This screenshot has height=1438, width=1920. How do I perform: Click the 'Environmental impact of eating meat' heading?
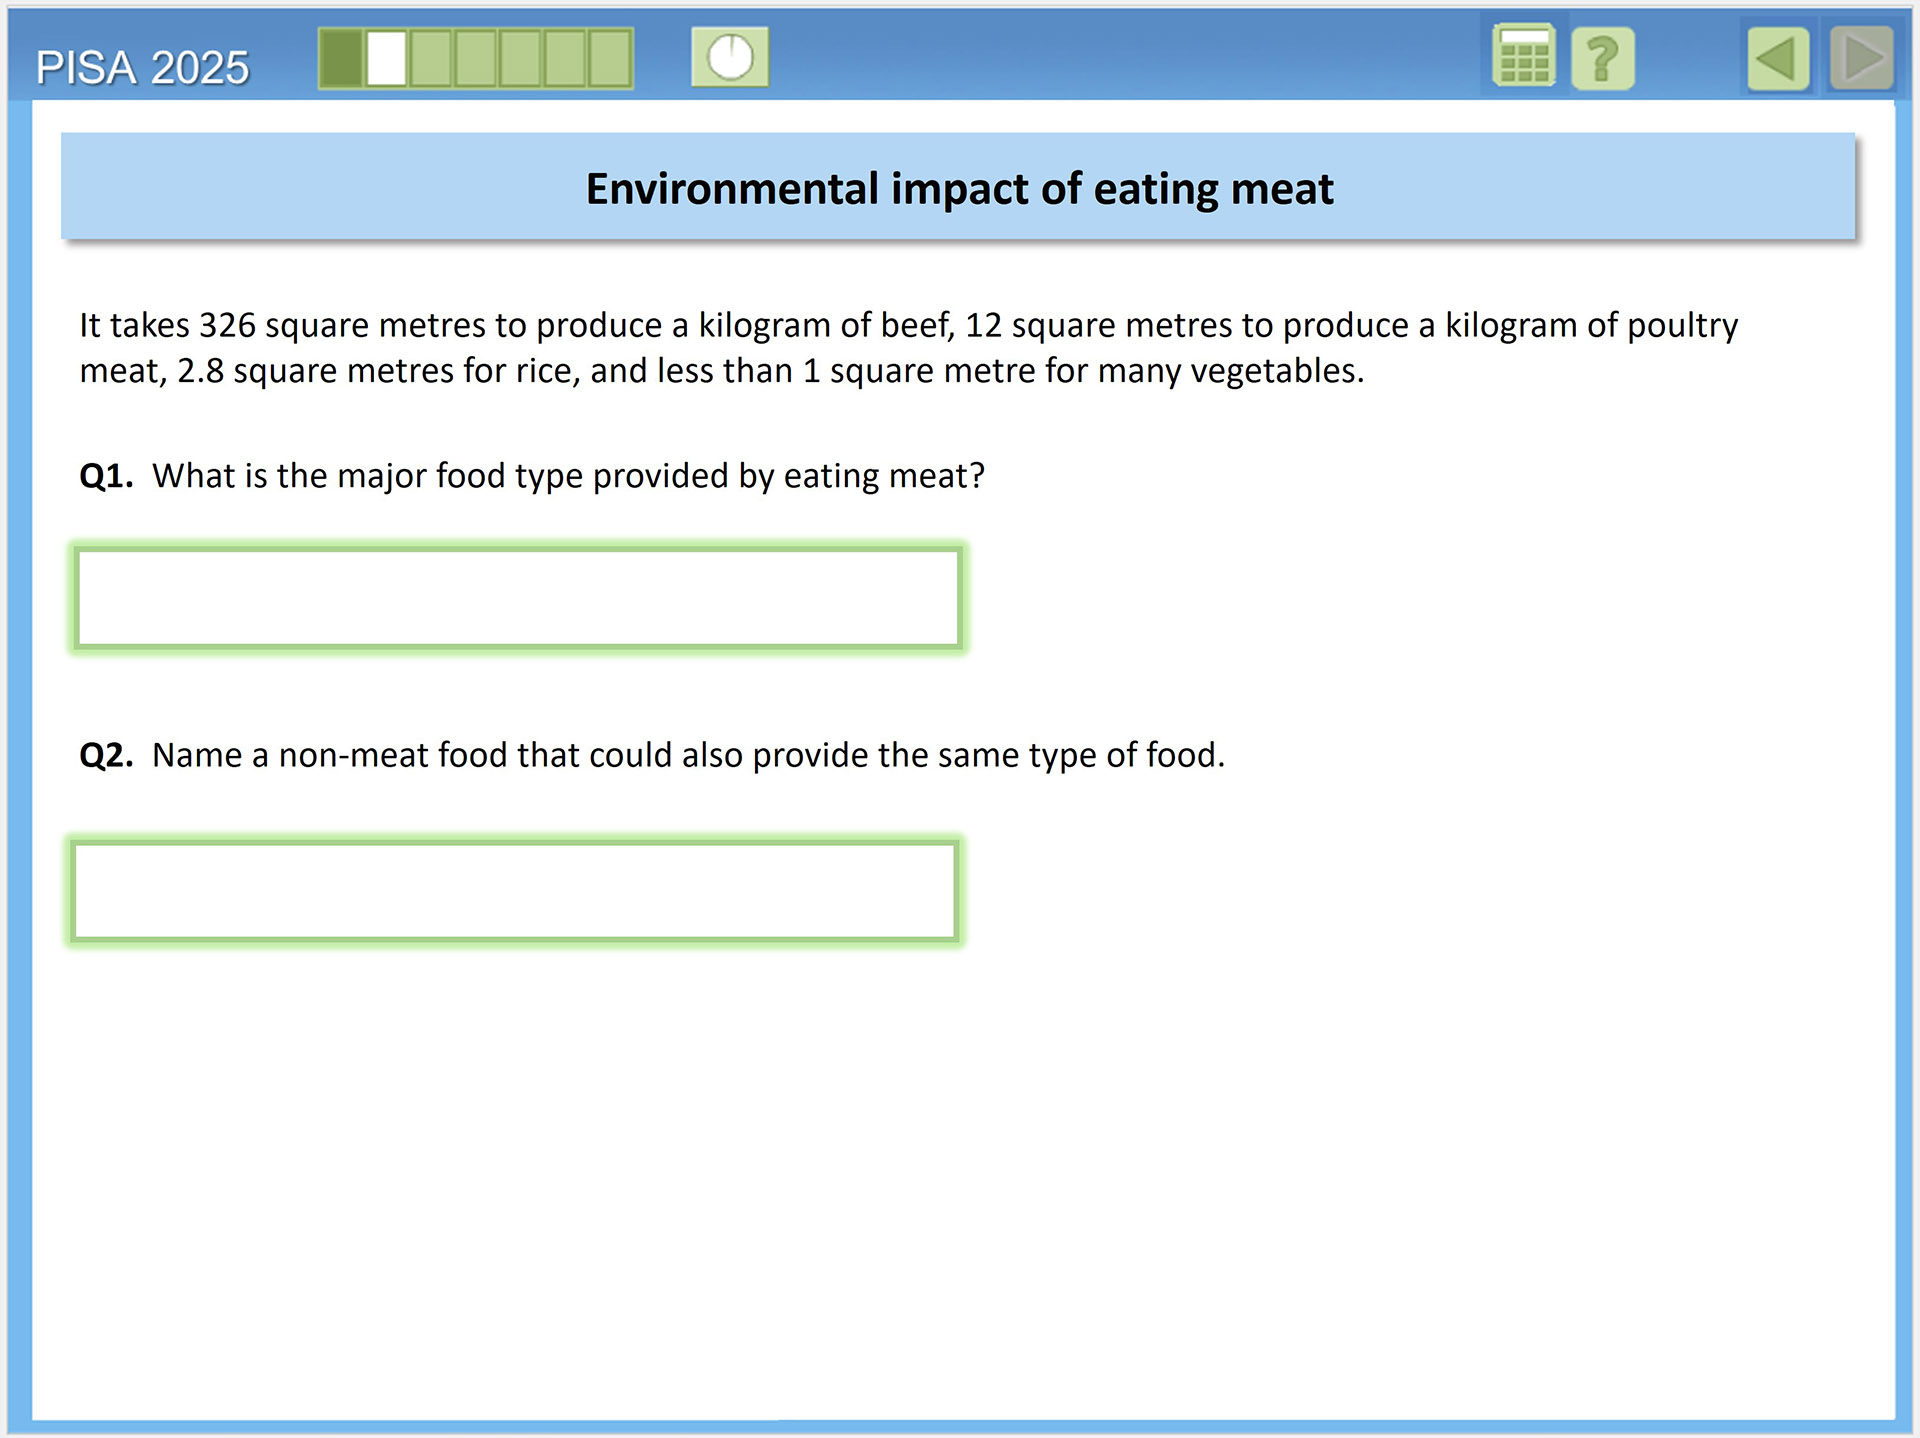pyautogui.click(x=959, y=189)
